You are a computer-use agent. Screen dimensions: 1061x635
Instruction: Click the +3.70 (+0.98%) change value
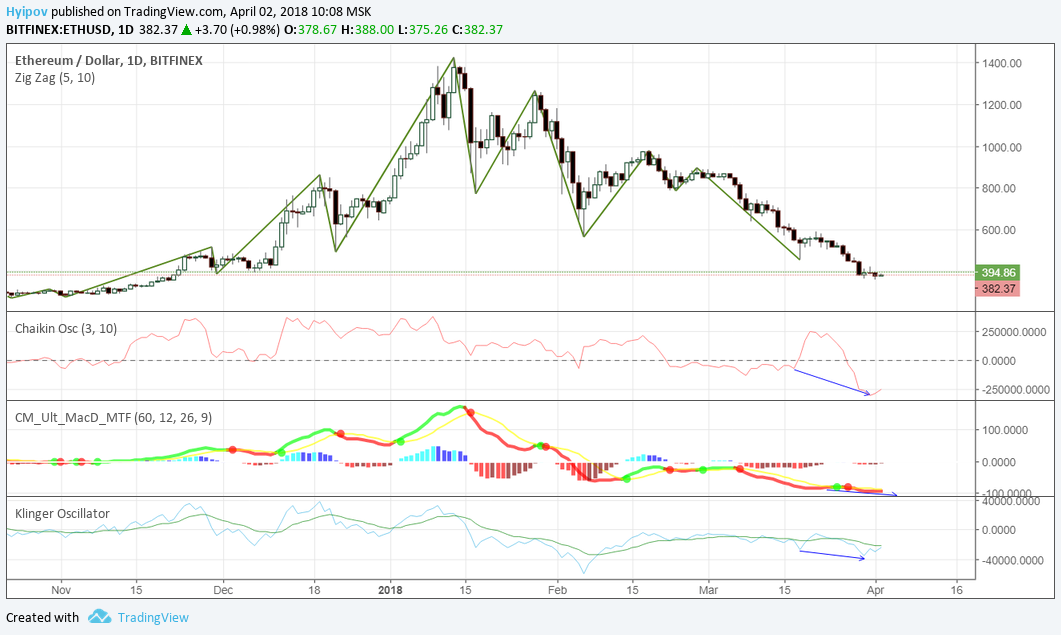(x=237, y=30)
